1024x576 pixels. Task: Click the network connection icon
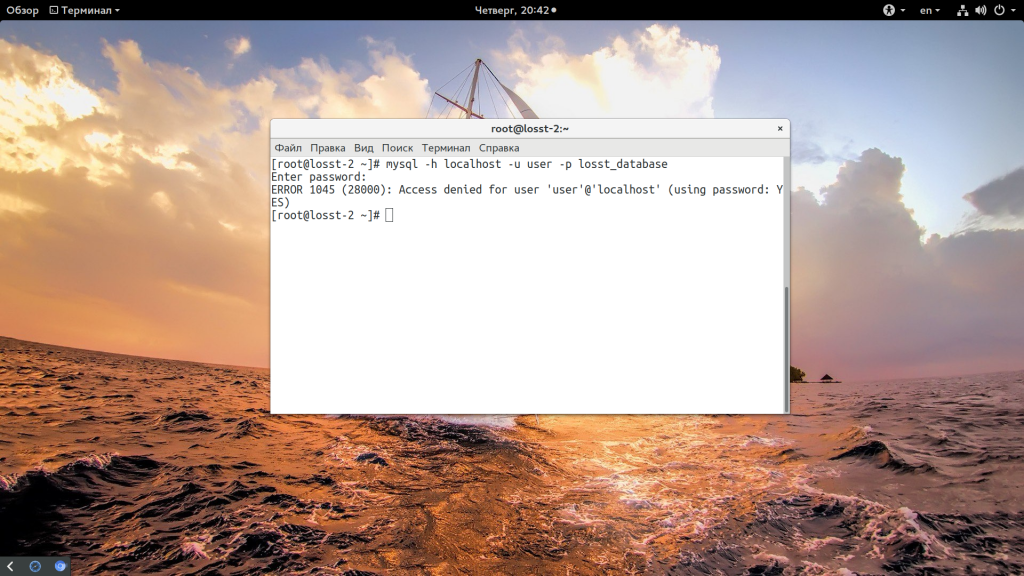coord(962,10)
